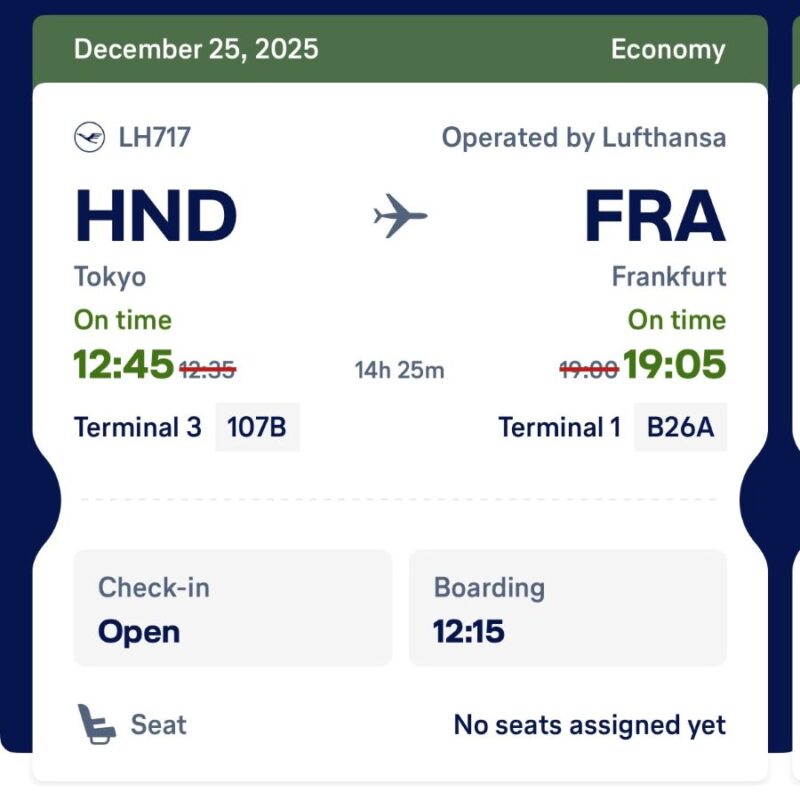This screenshot has height=800, width=800.
Task: Click the updated arrival time 19:05
Action: (675, 366)
